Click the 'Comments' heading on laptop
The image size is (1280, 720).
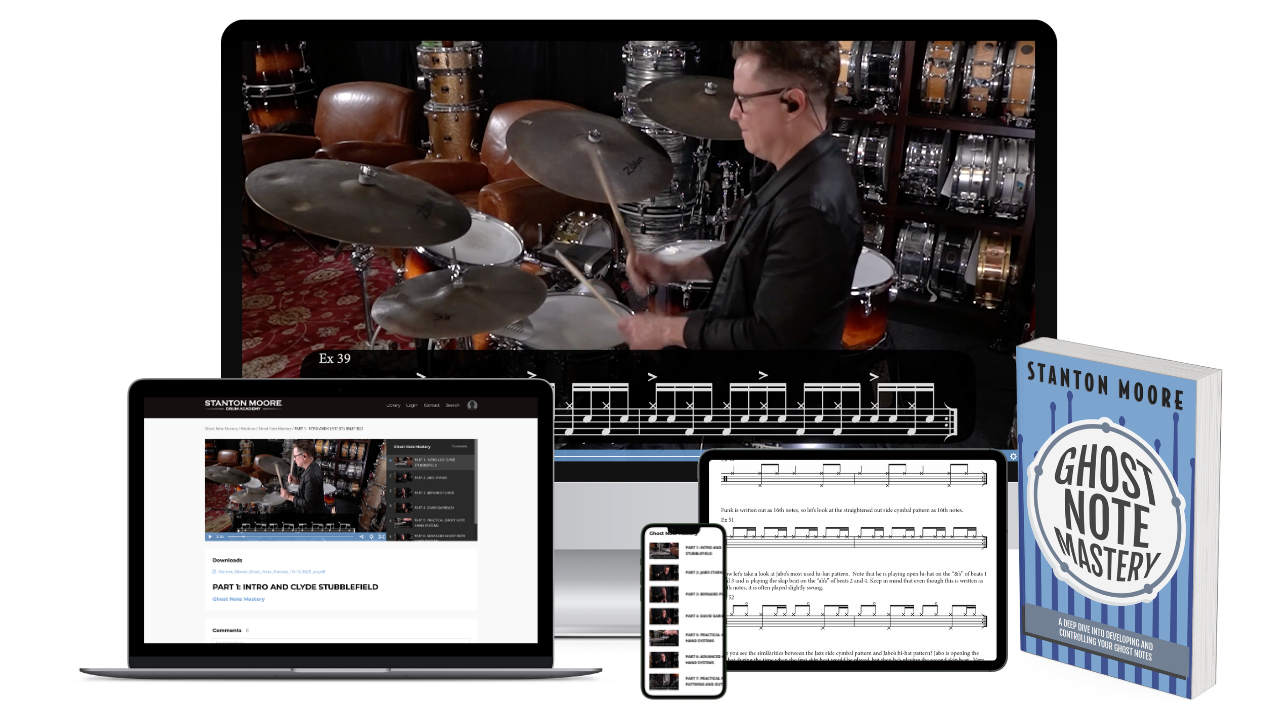tap(227, 630)
